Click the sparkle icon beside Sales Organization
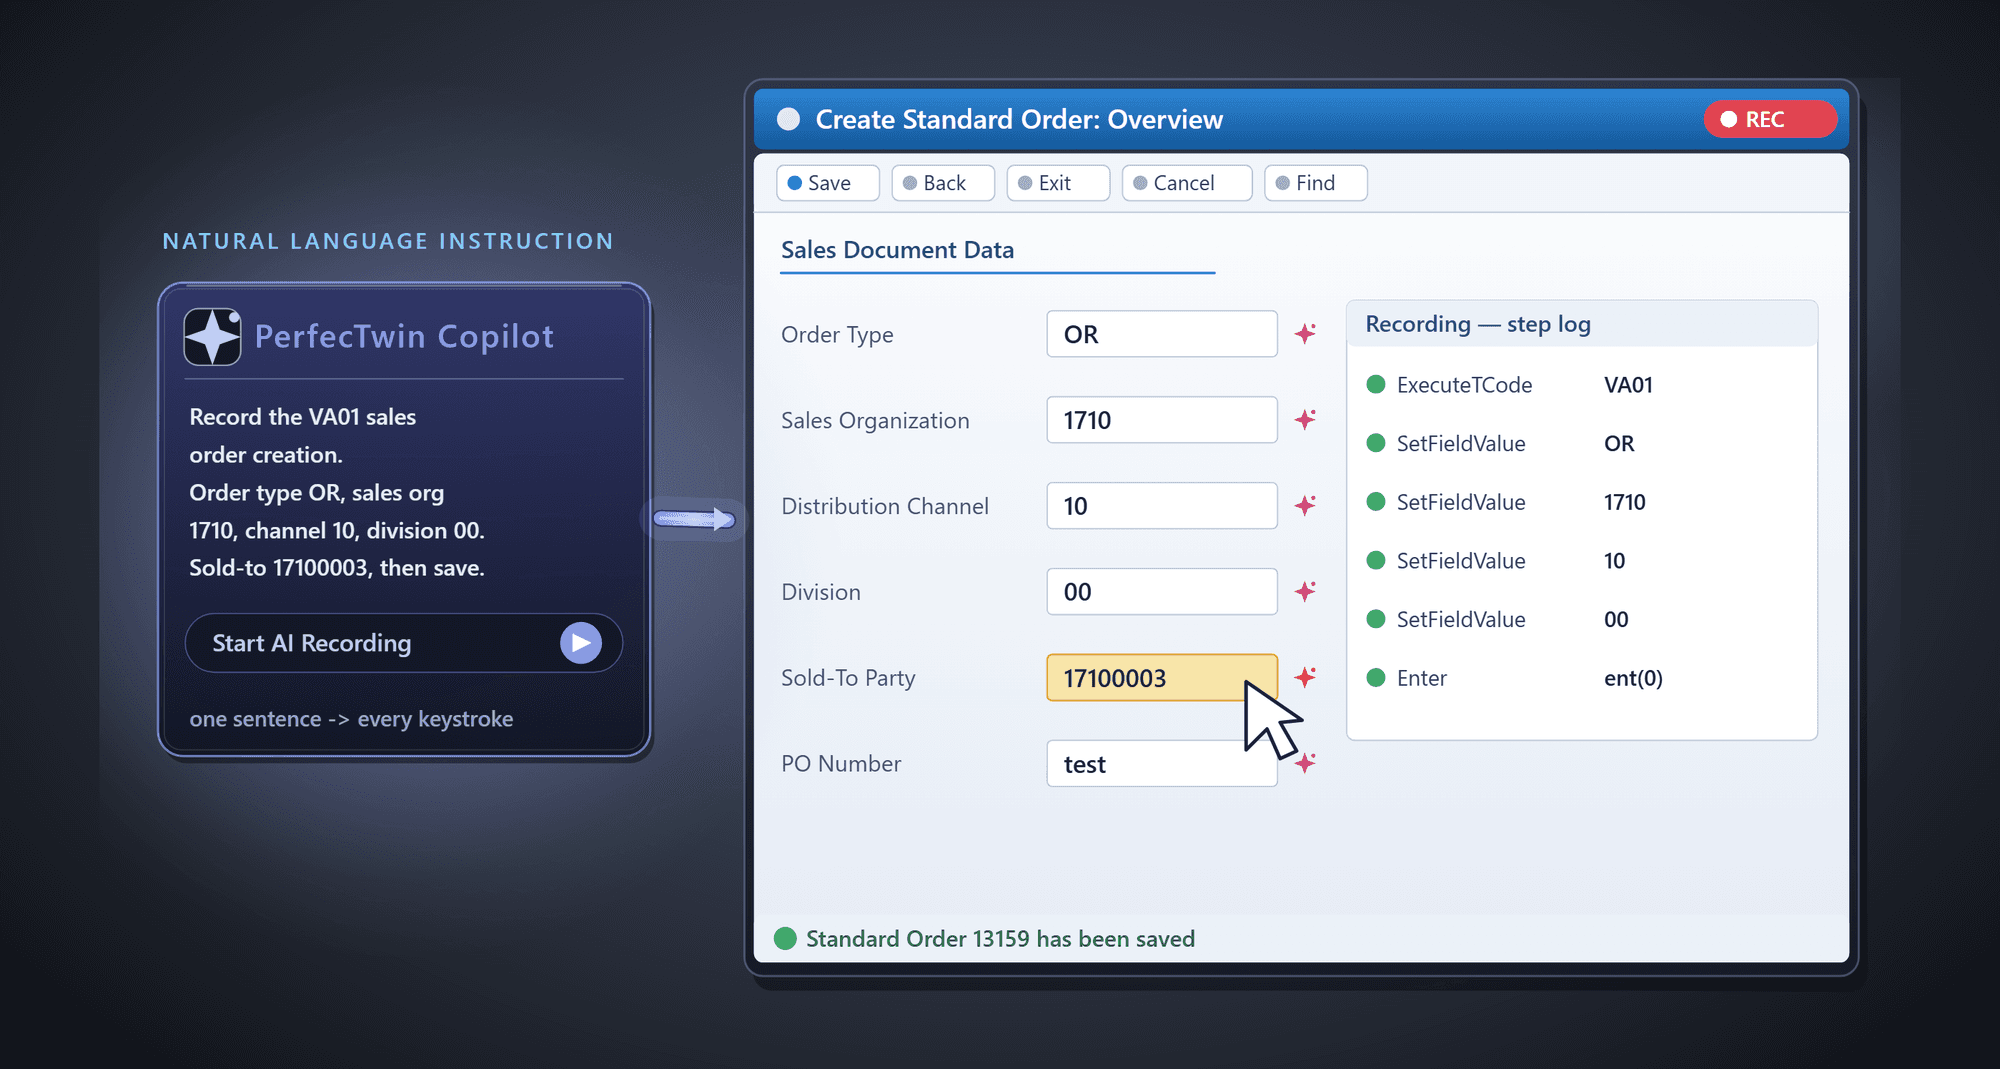 click(1305, 419)
